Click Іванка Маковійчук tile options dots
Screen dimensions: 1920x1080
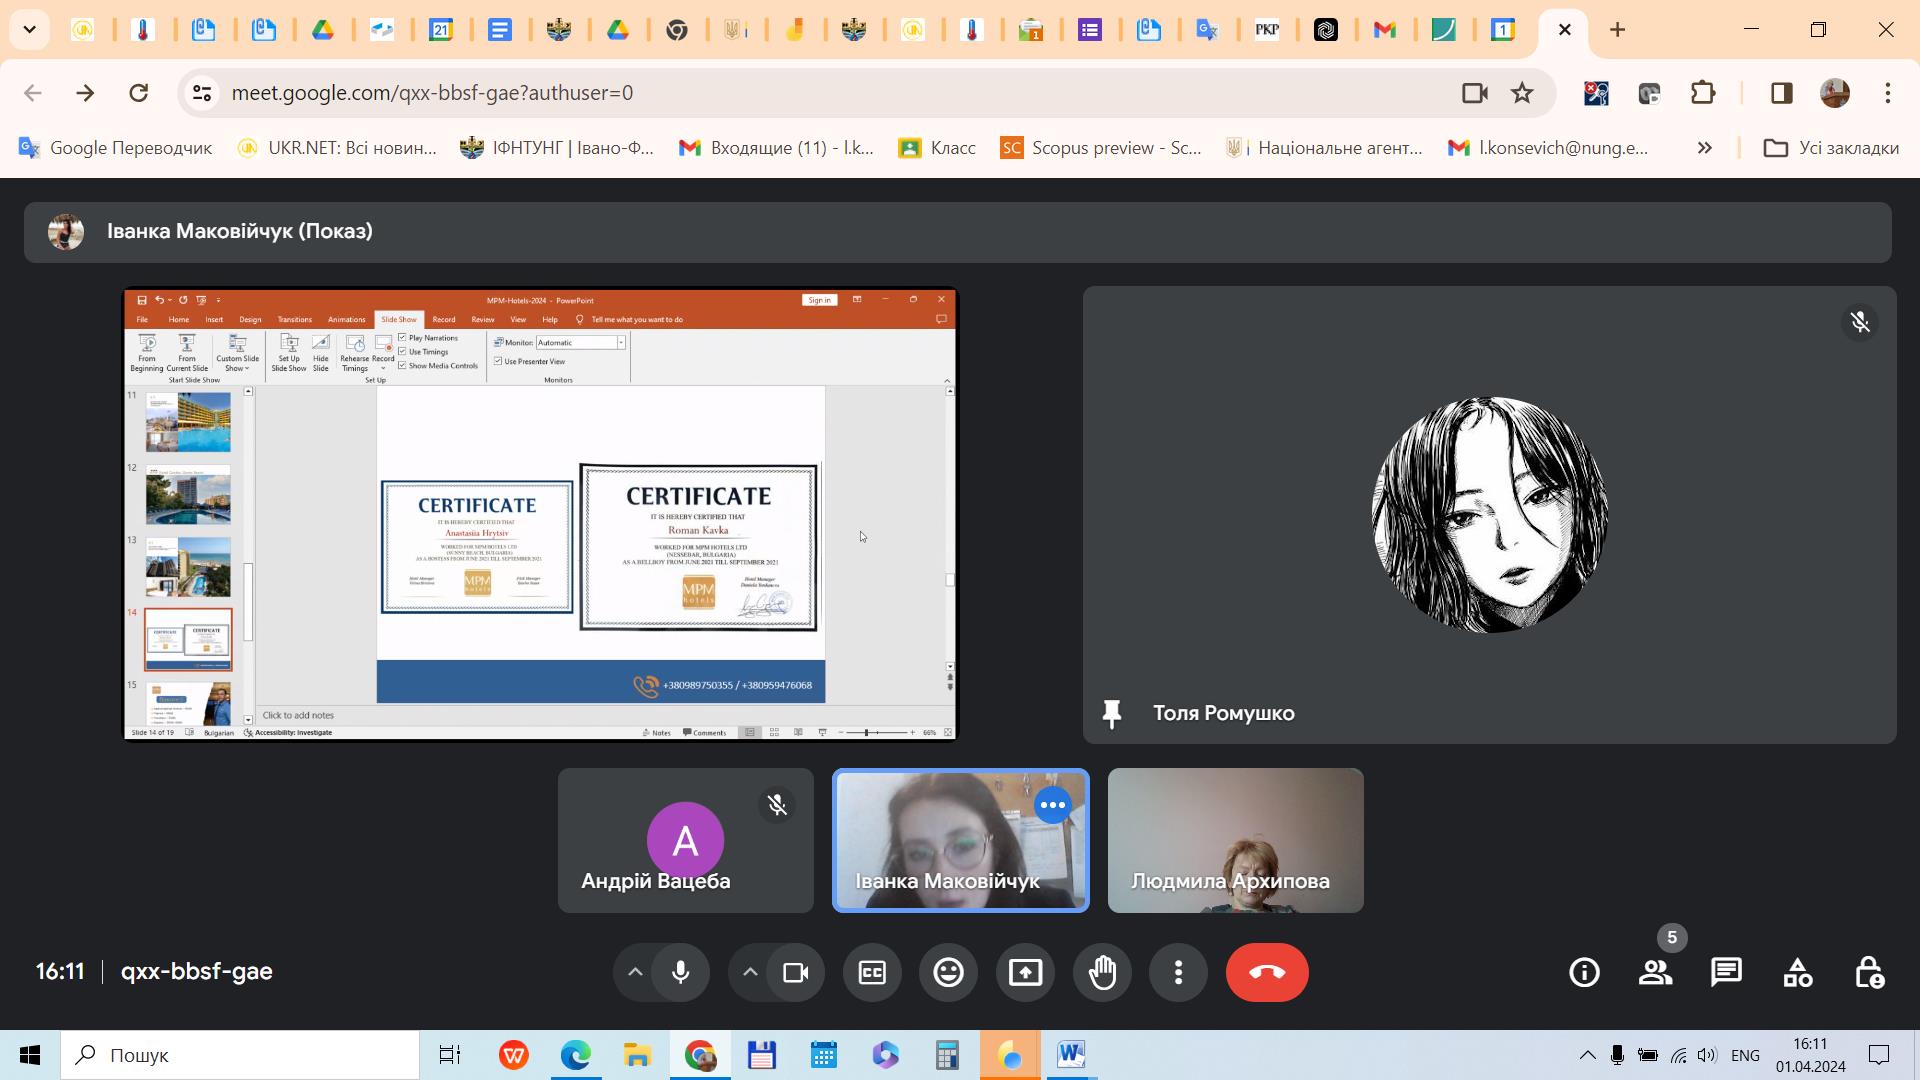pos(1052,805)
